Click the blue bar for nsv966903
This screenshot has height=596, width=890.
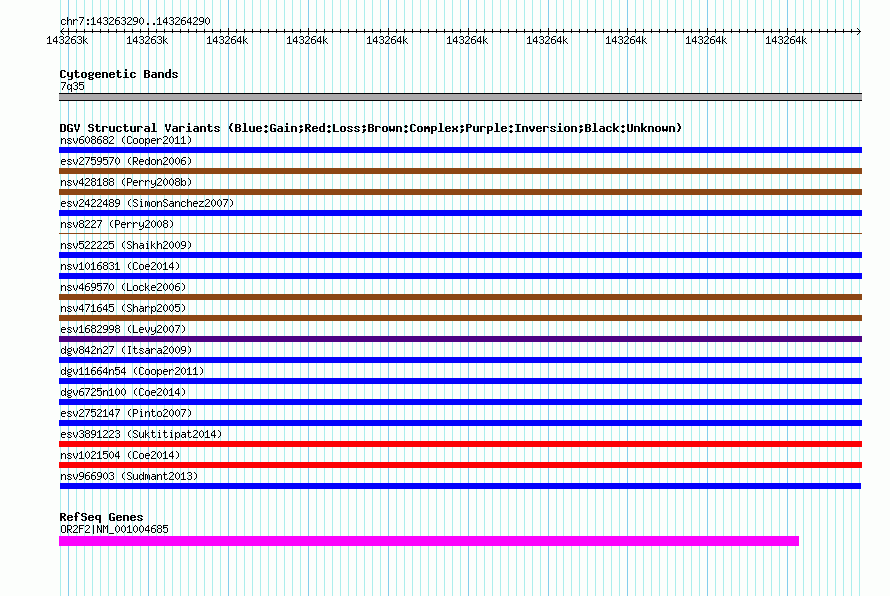click(460, 486)
